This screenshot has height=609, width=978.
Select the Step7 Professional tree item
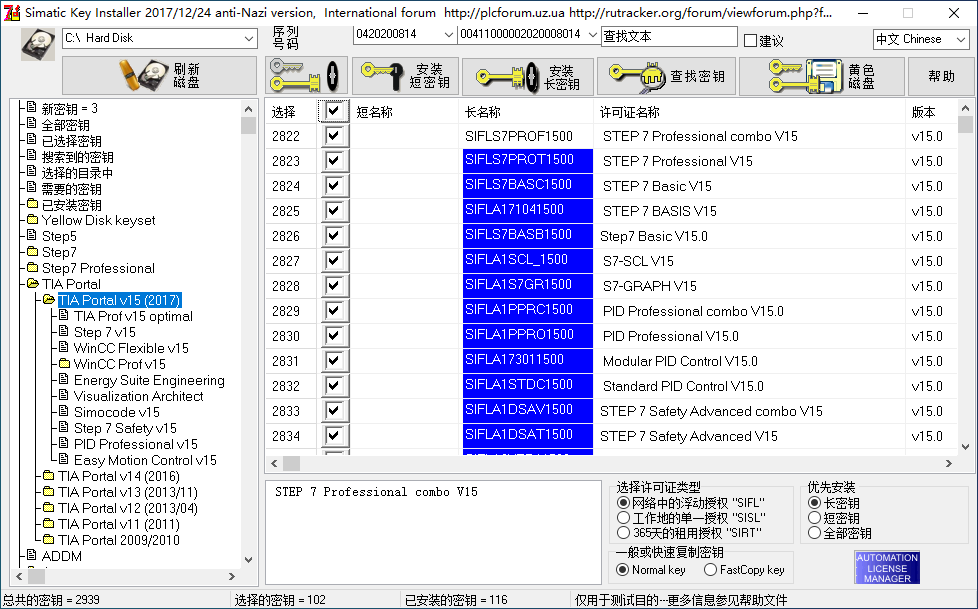[x=99, y=268]
